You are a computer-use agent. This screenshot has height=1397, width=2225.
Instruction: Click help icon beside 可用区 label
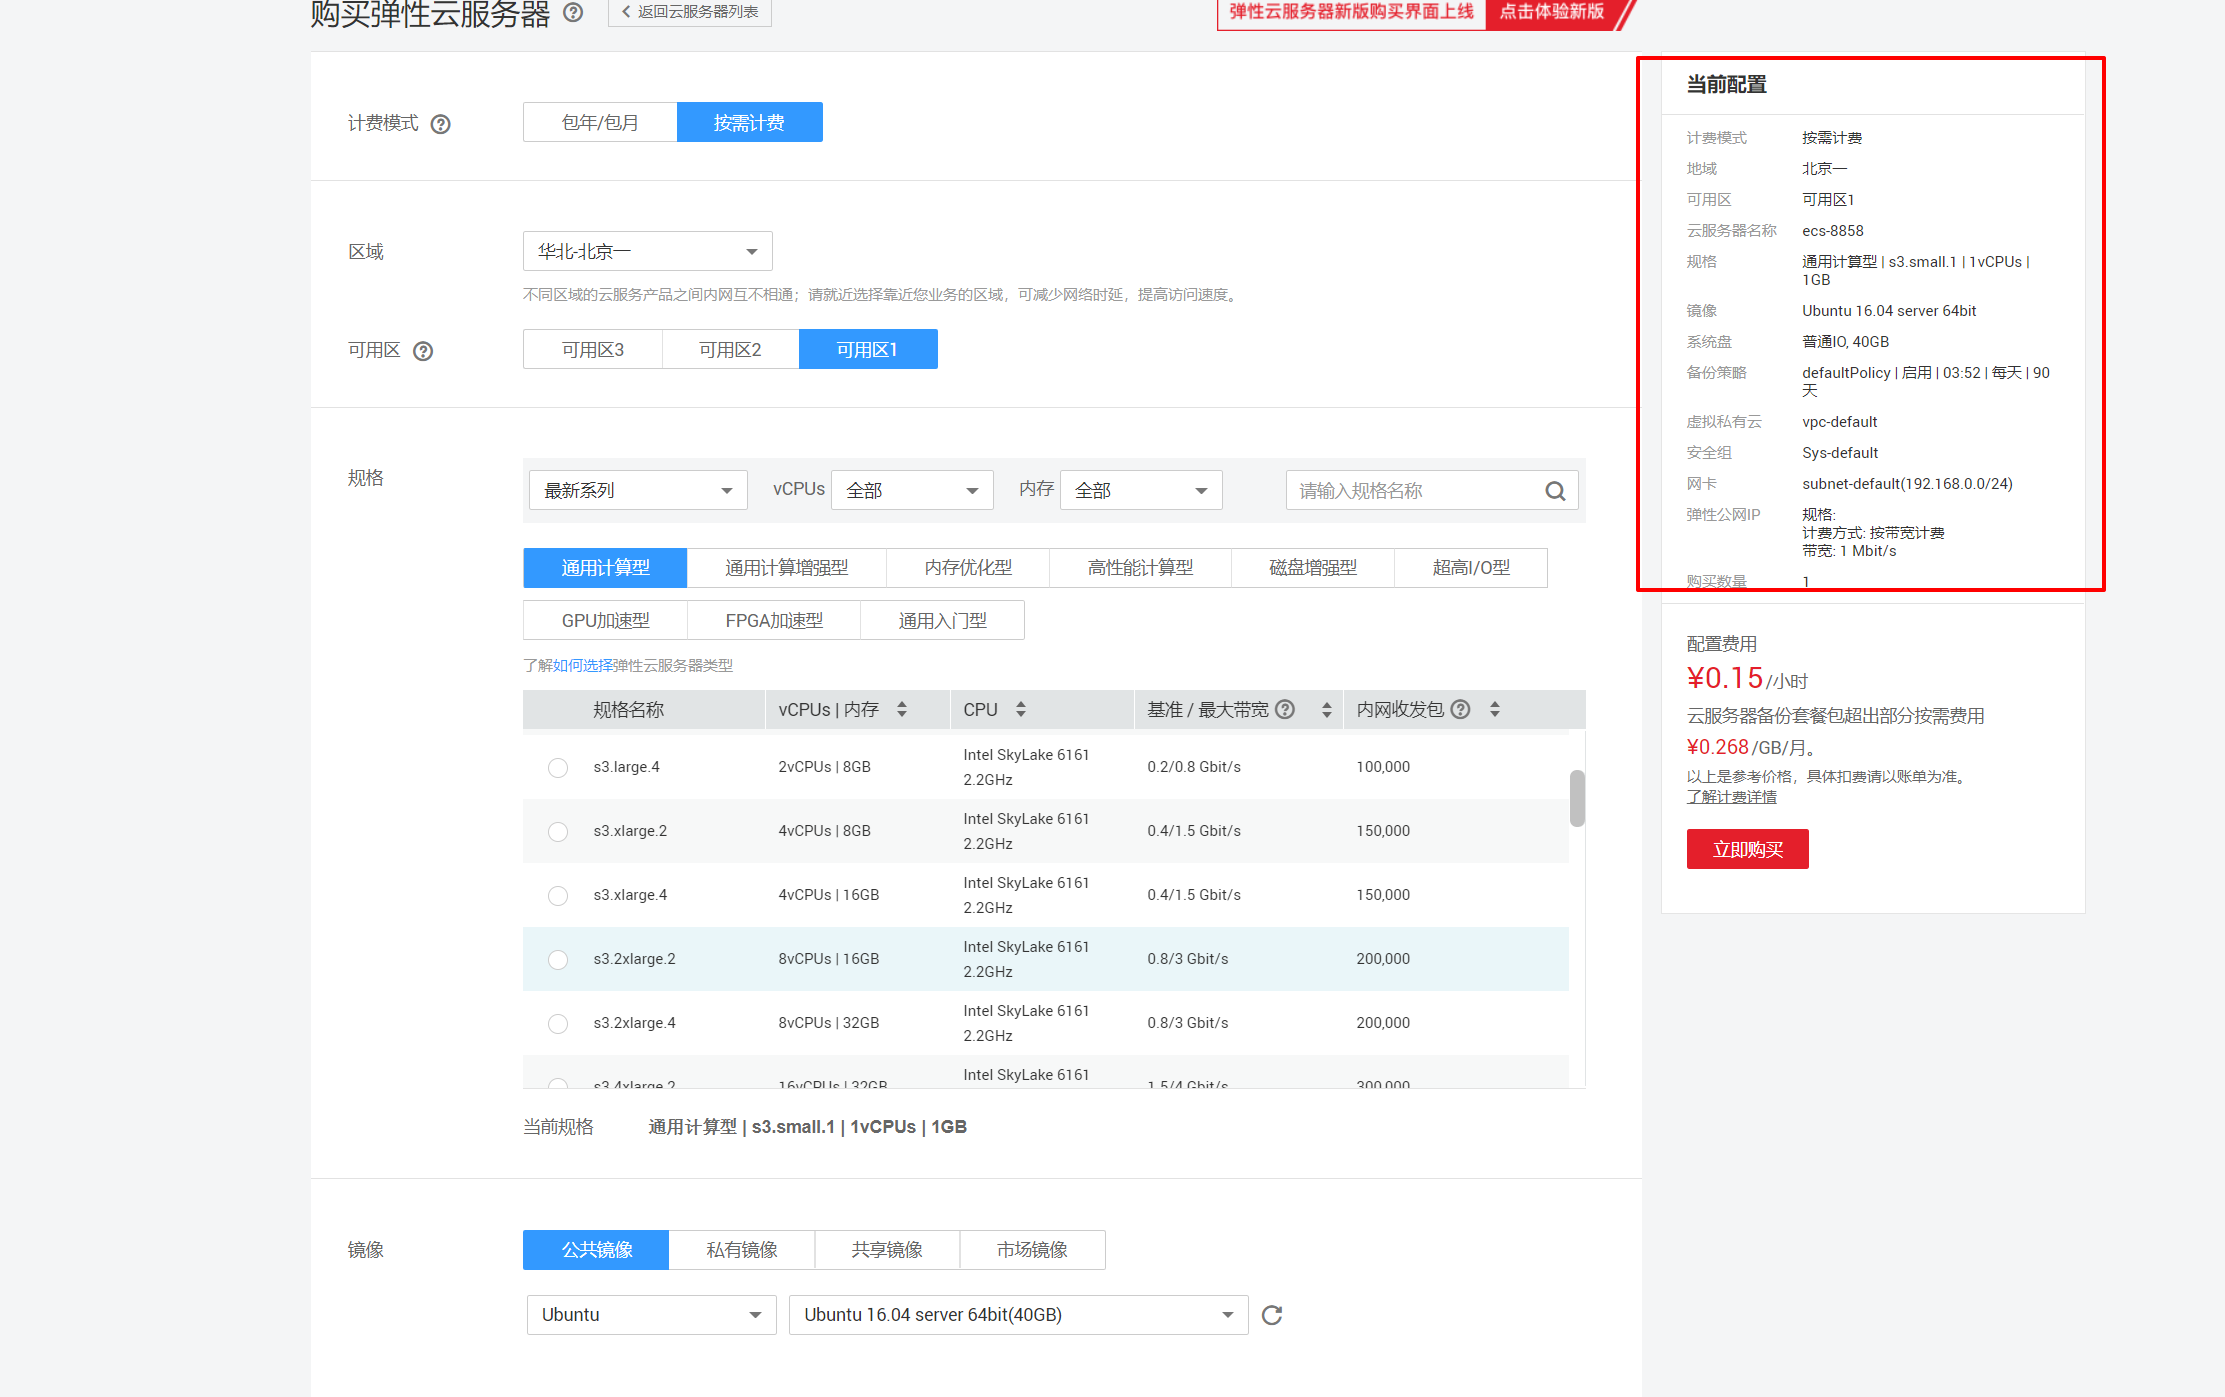click(x=423, y=351)
